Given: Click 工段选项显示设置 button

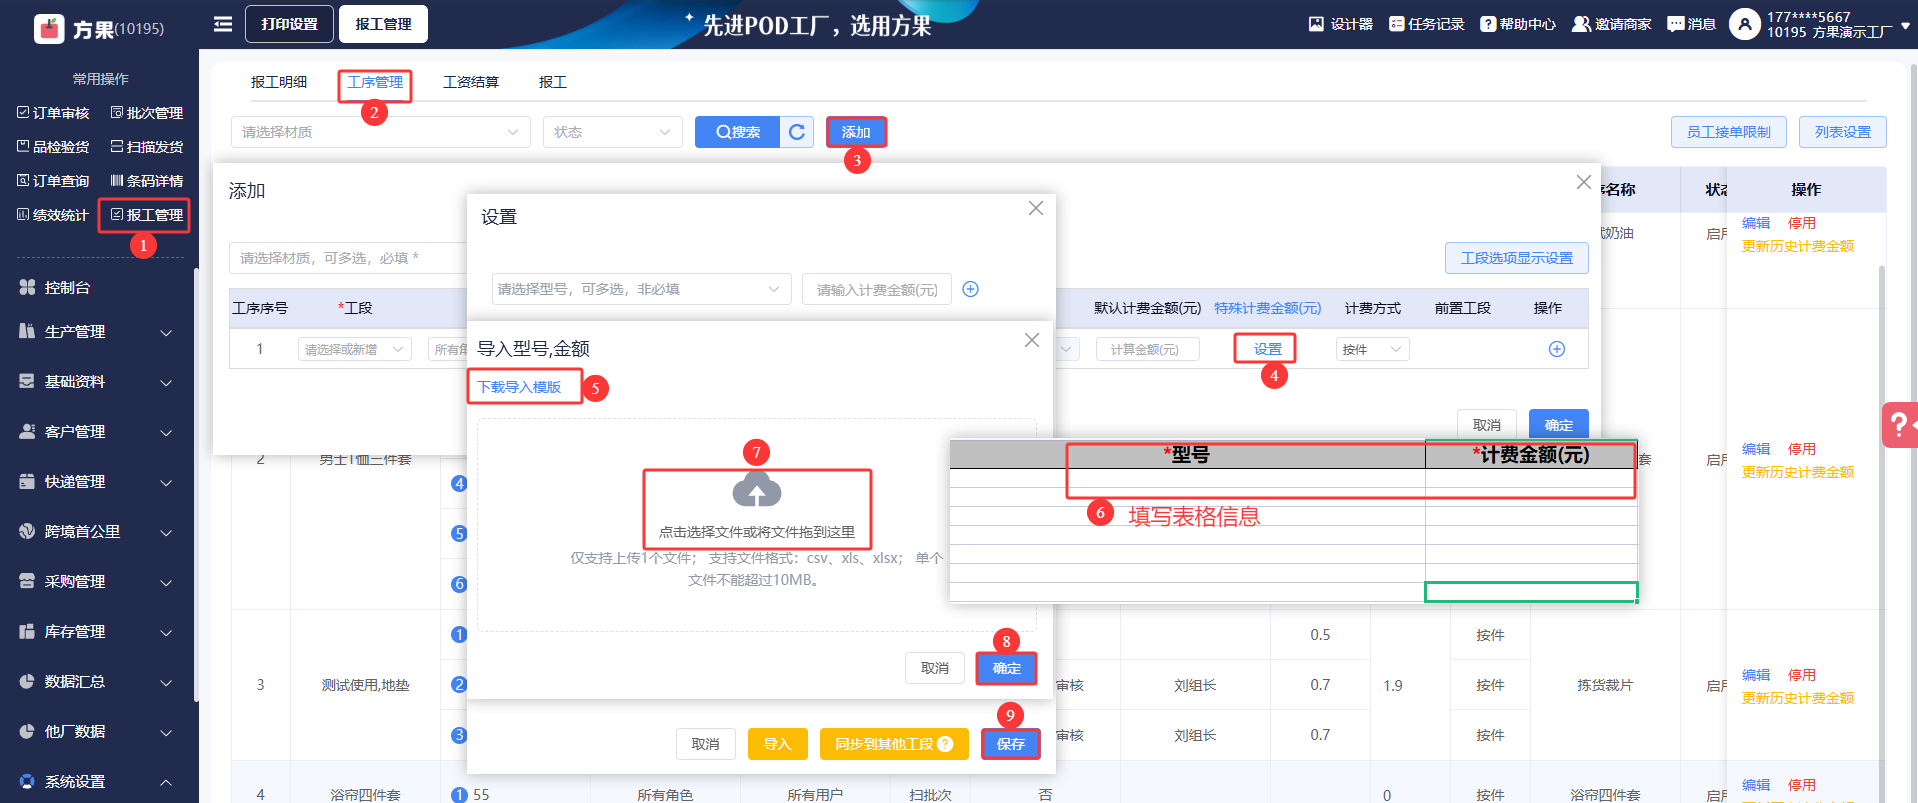Looking at the screenshot, I should 1516,258.
